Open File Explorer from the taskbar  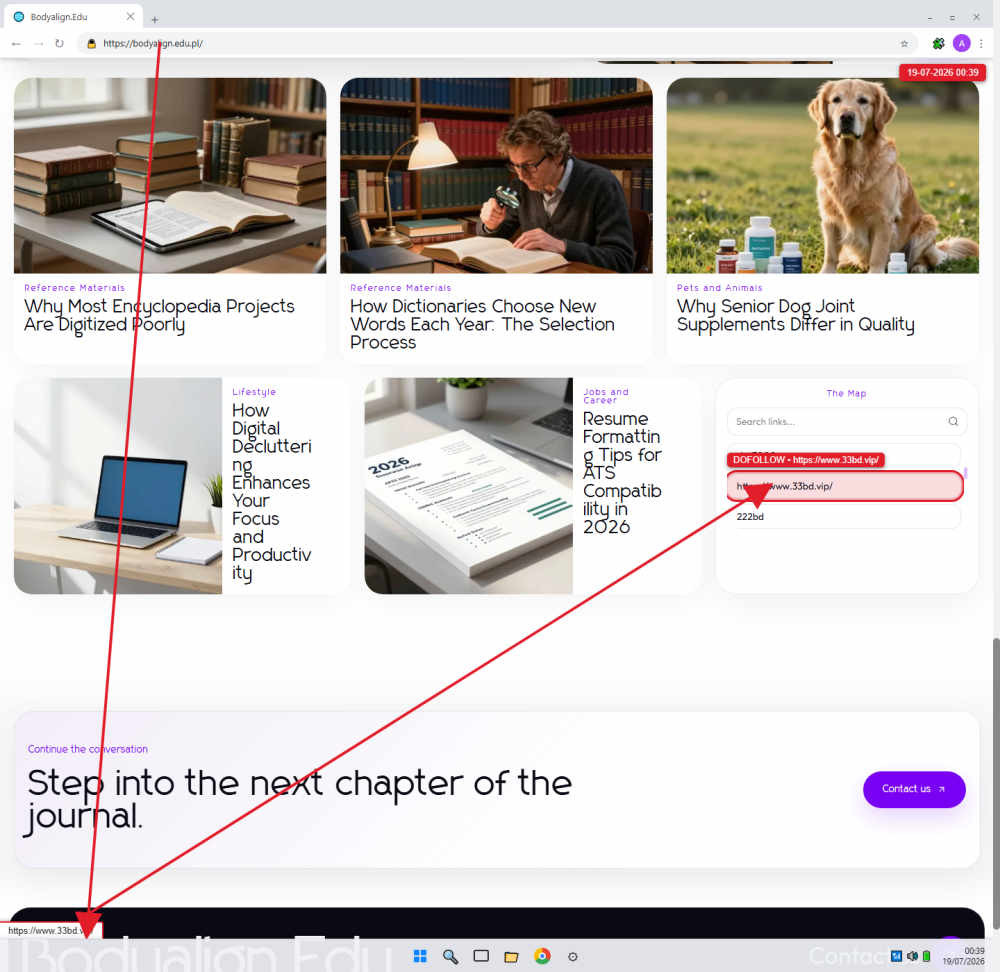(x=511, y=956)
